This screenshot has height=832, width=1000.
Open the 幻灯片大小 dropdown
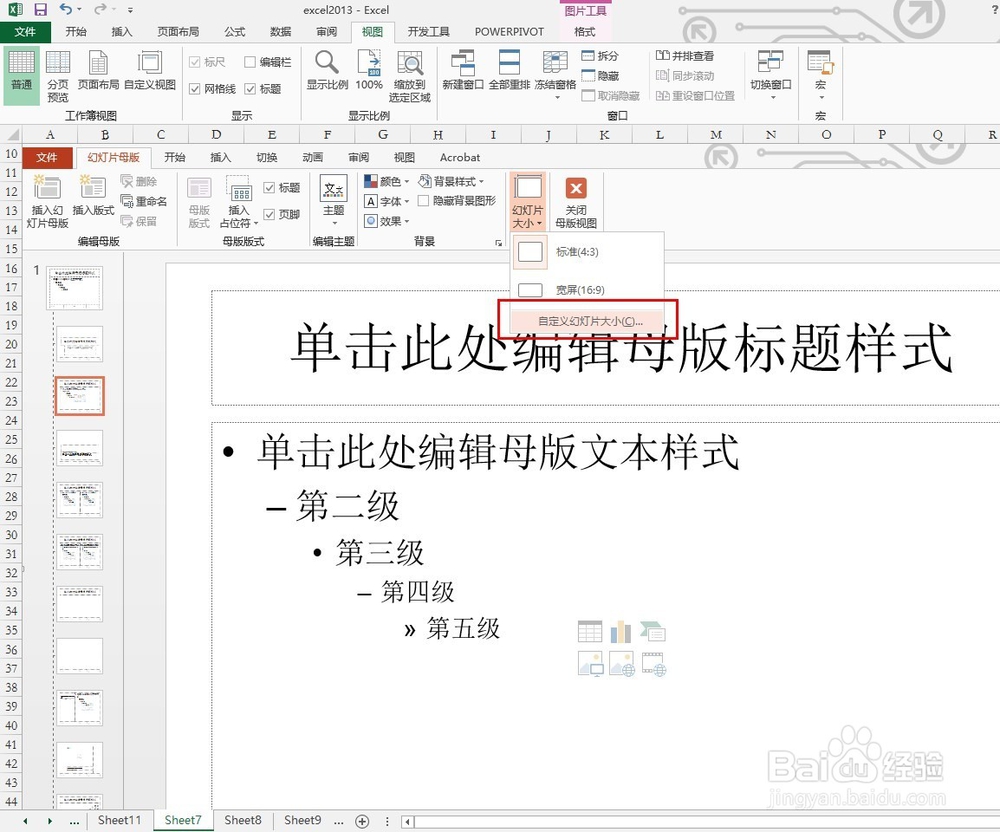527,198
